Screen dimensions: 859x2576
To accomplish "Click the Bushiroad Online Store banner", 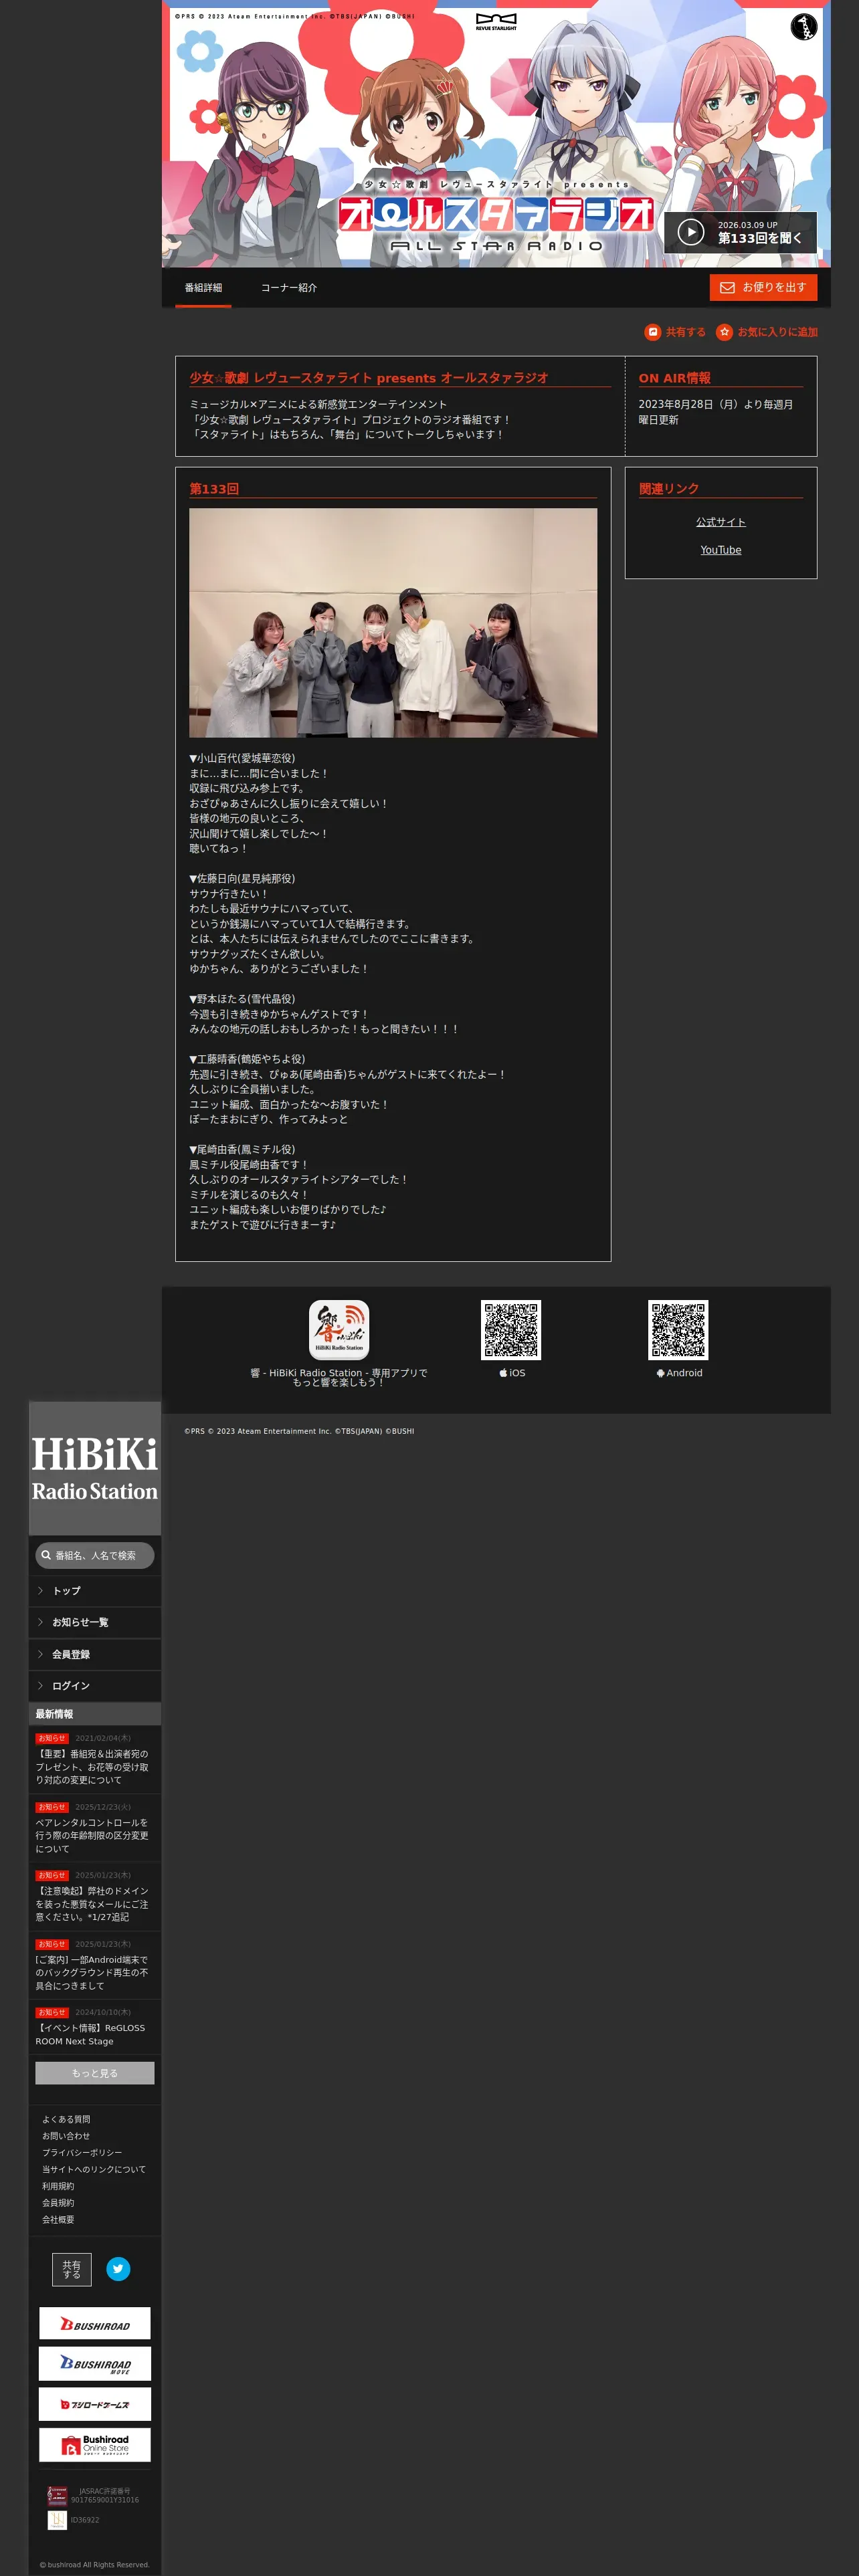I will click(95, 2445).
